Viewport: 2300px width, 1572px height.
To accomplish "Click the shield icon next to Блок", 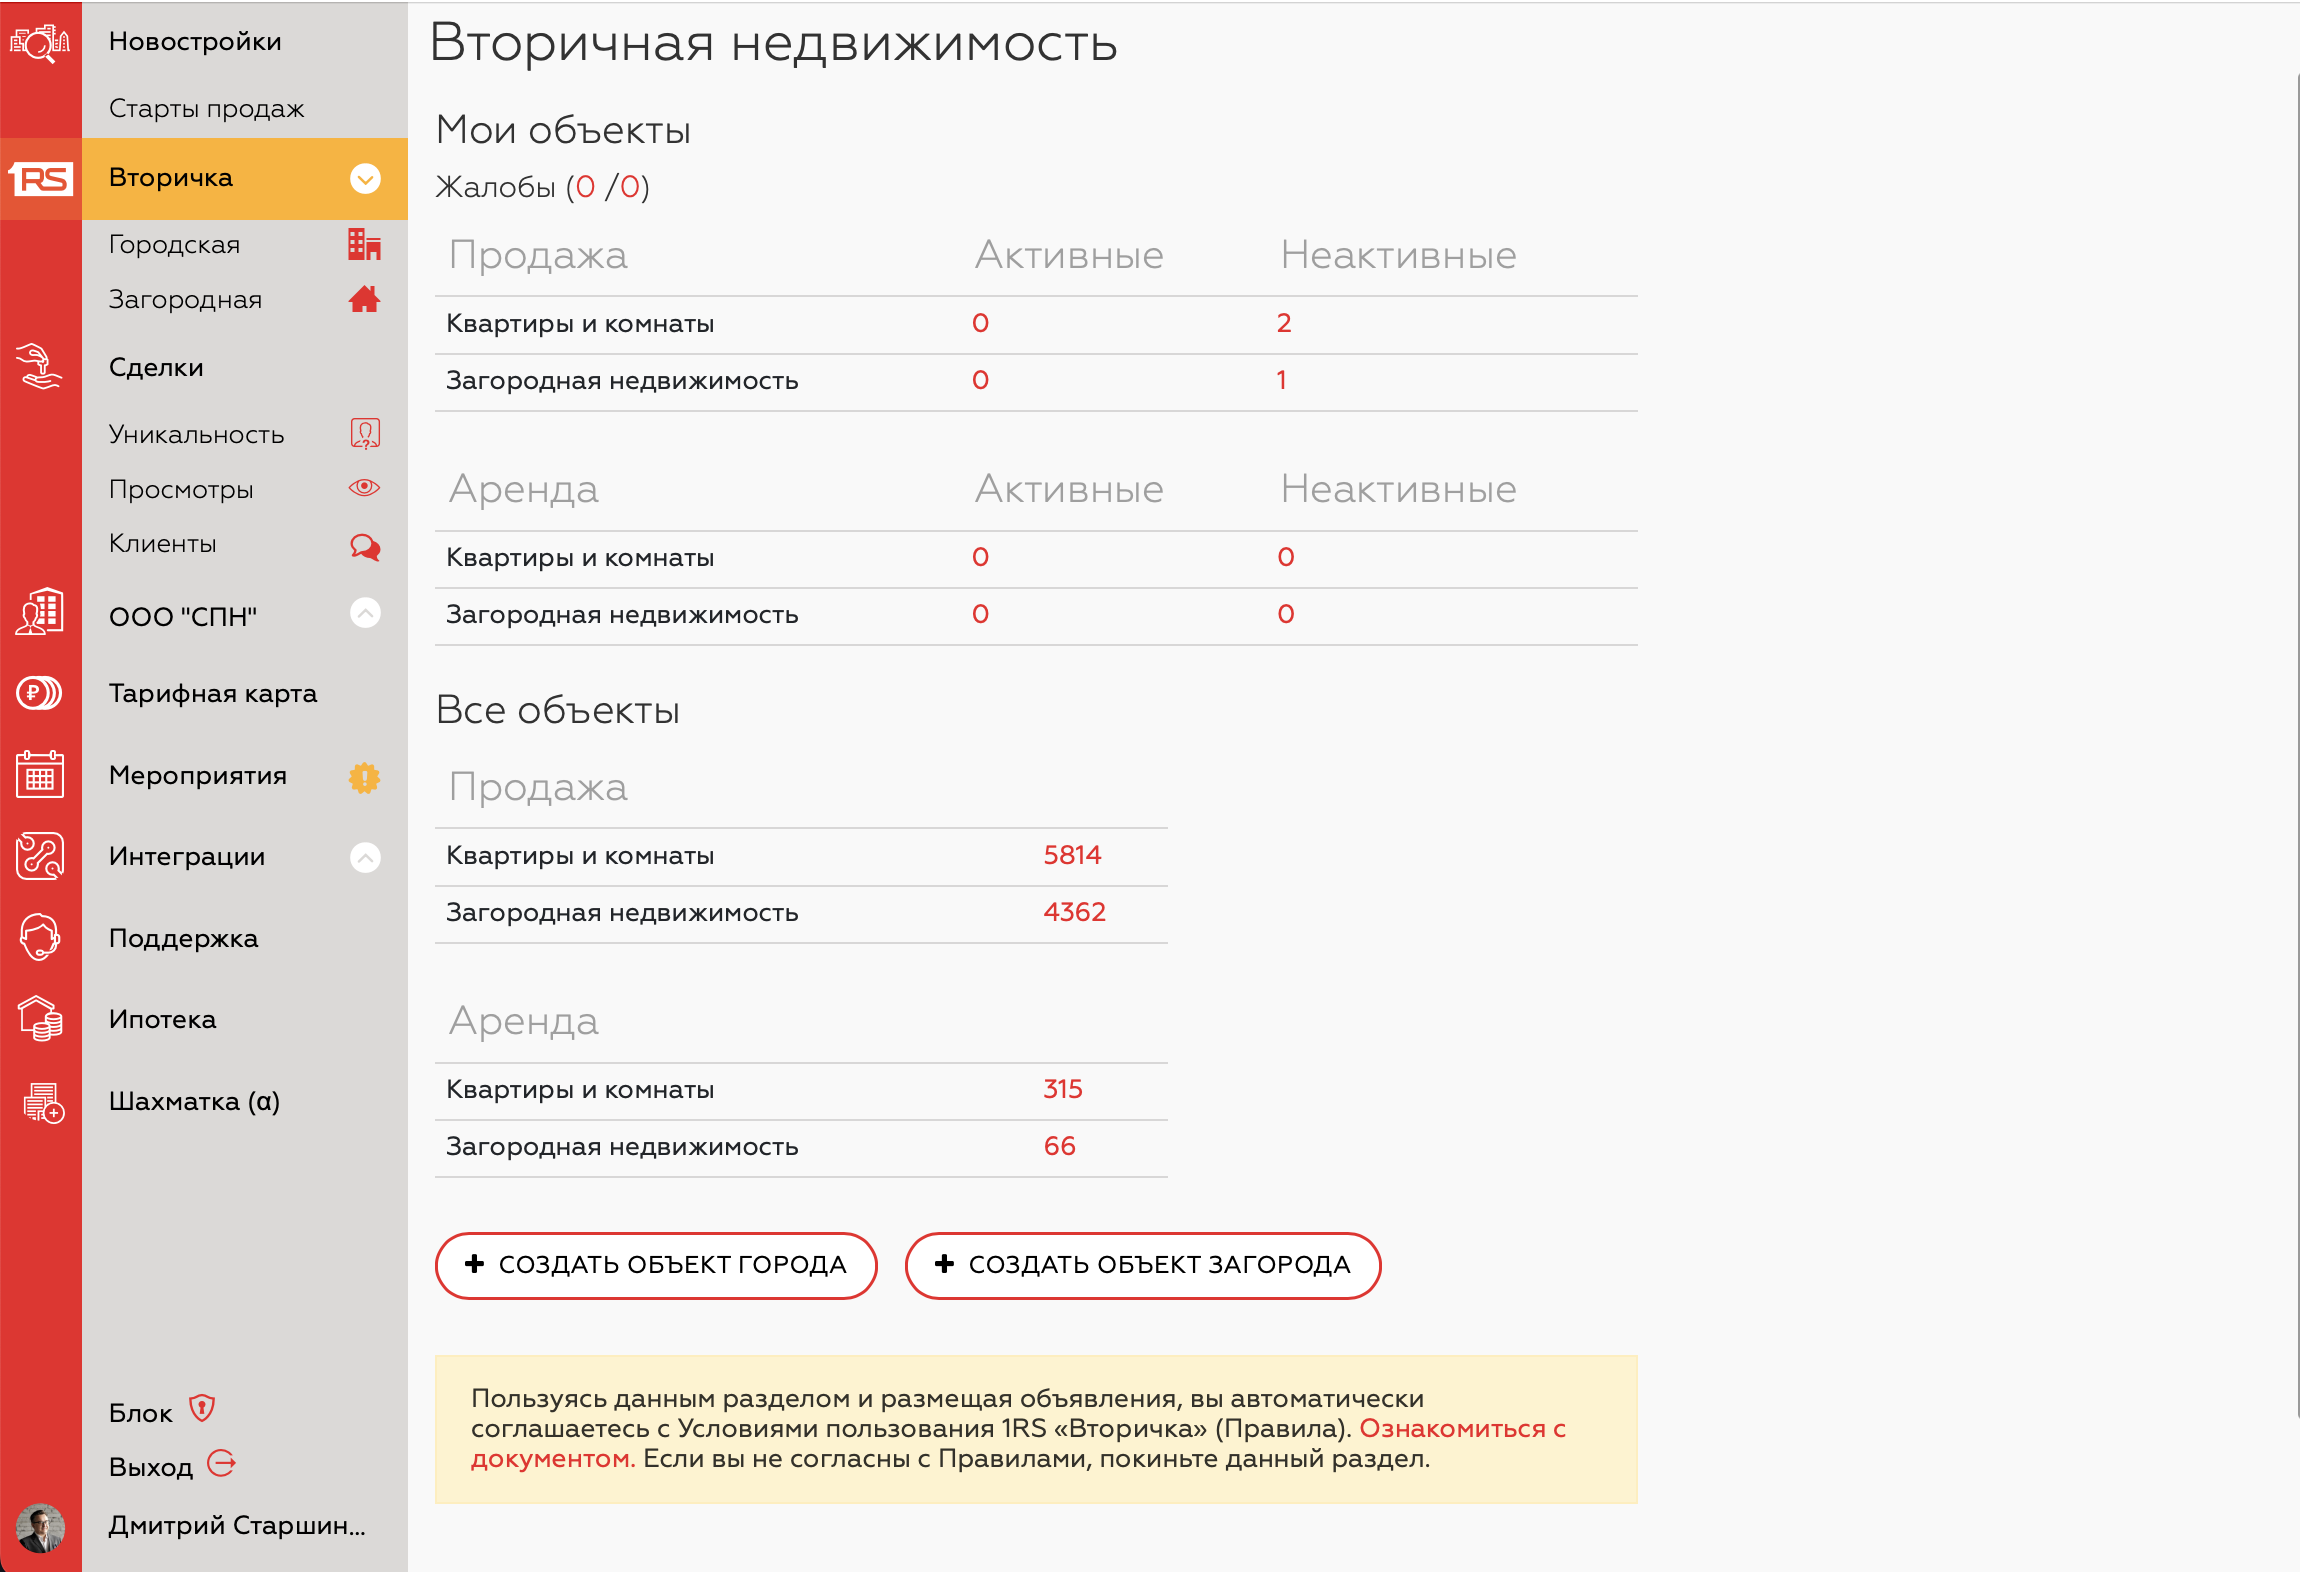I will click(x=202, y=1409).
